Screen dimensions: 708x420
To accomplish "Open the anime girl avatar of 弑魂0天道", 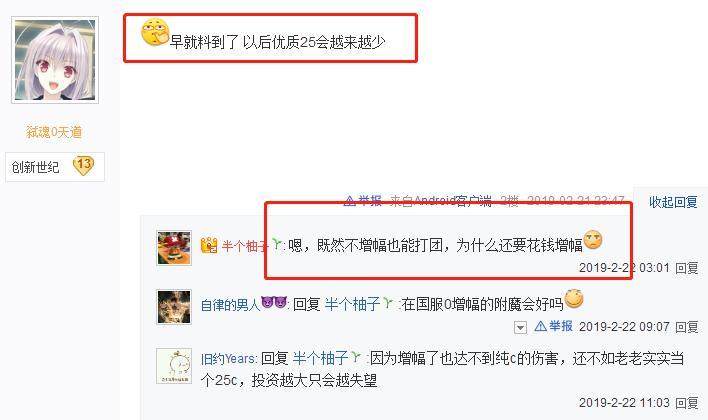I will click(x=55, y=60).
